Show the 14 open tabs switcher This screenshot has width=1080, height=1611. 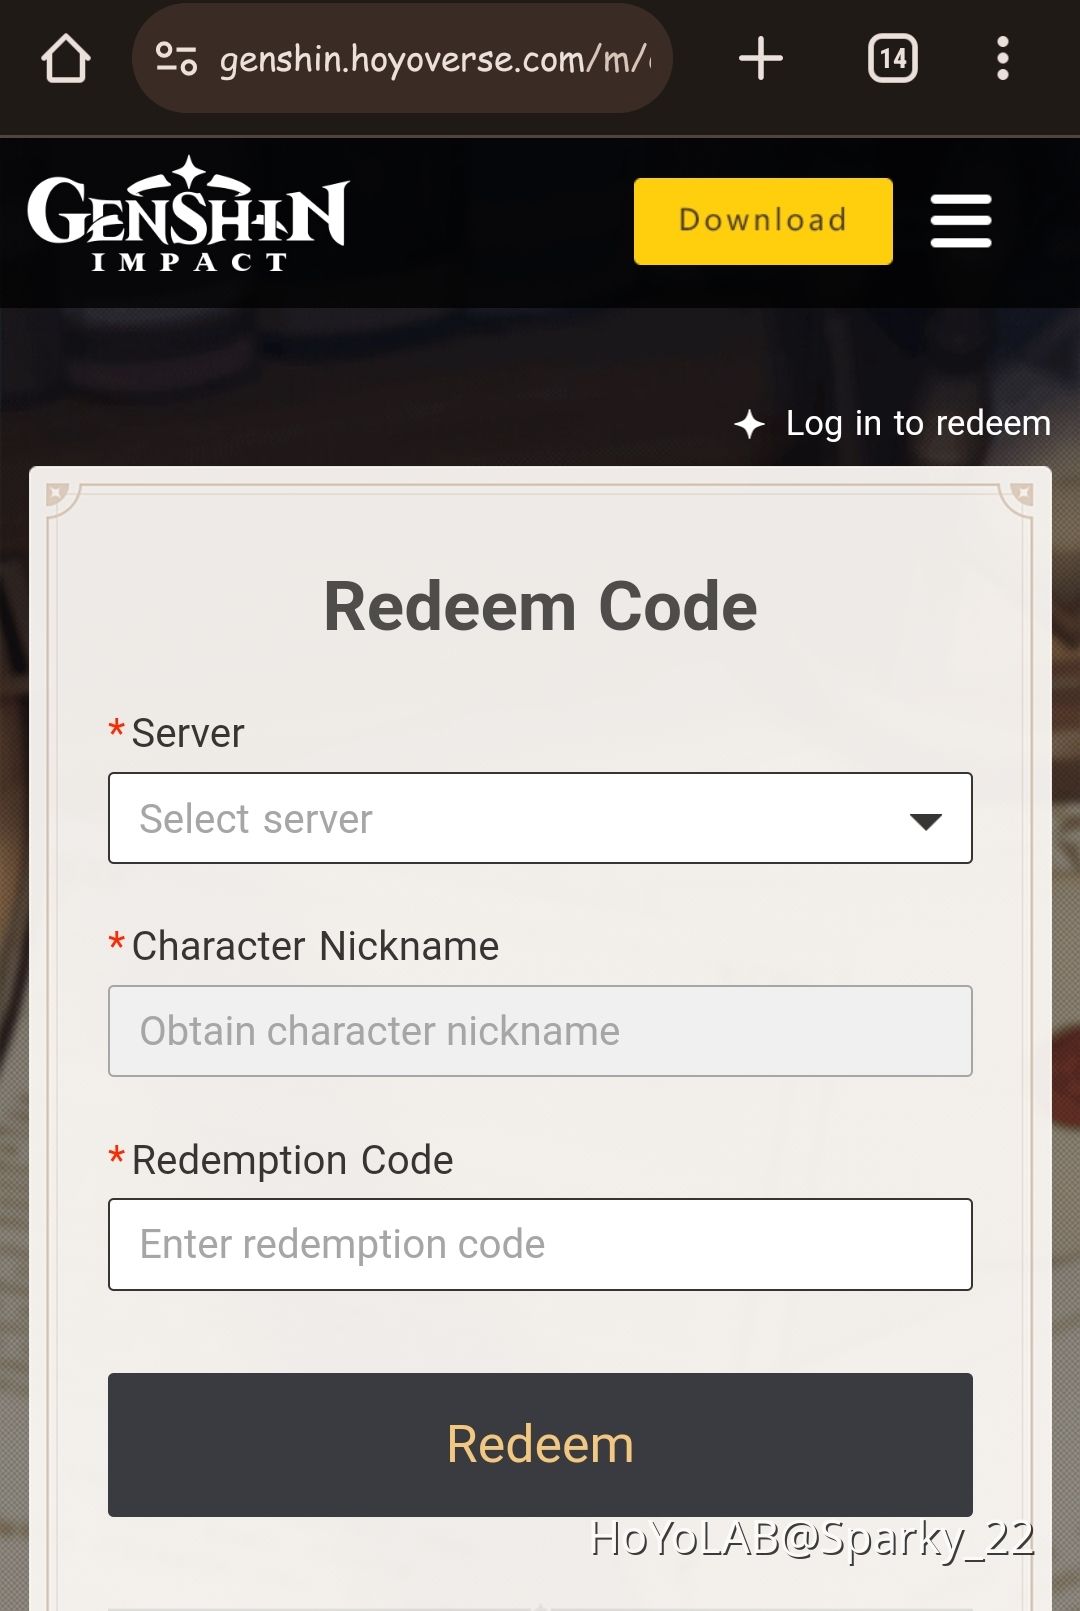(x=892, y=58)
